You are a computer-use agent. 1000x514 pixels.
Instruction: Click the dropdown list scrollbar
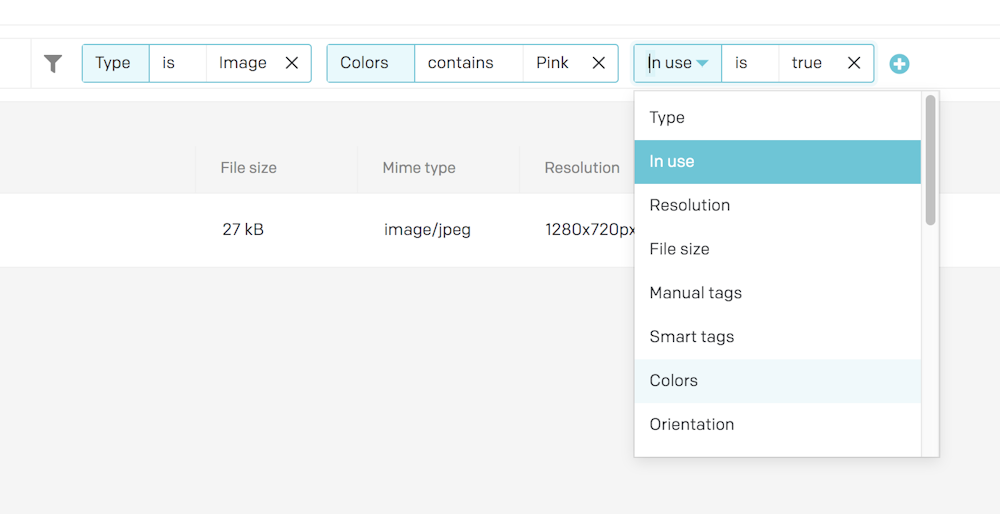(930, 160)
